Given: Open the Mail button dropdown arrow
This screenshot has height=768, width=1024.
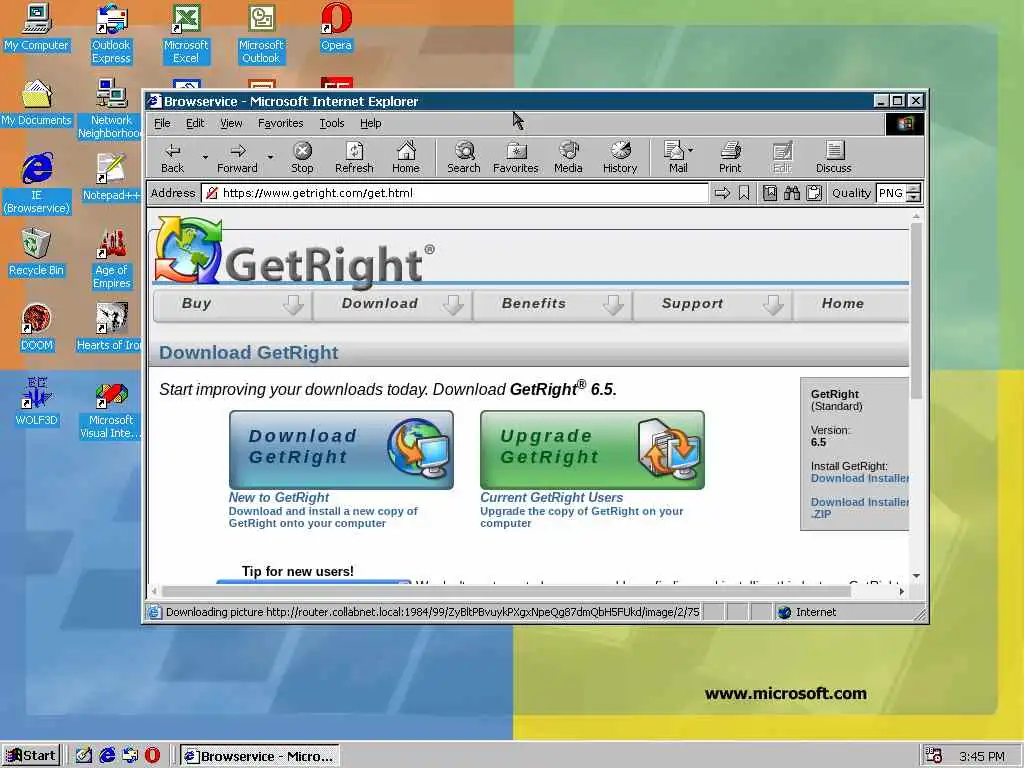Looking at the screenshot, I should (x=691, y=150).
